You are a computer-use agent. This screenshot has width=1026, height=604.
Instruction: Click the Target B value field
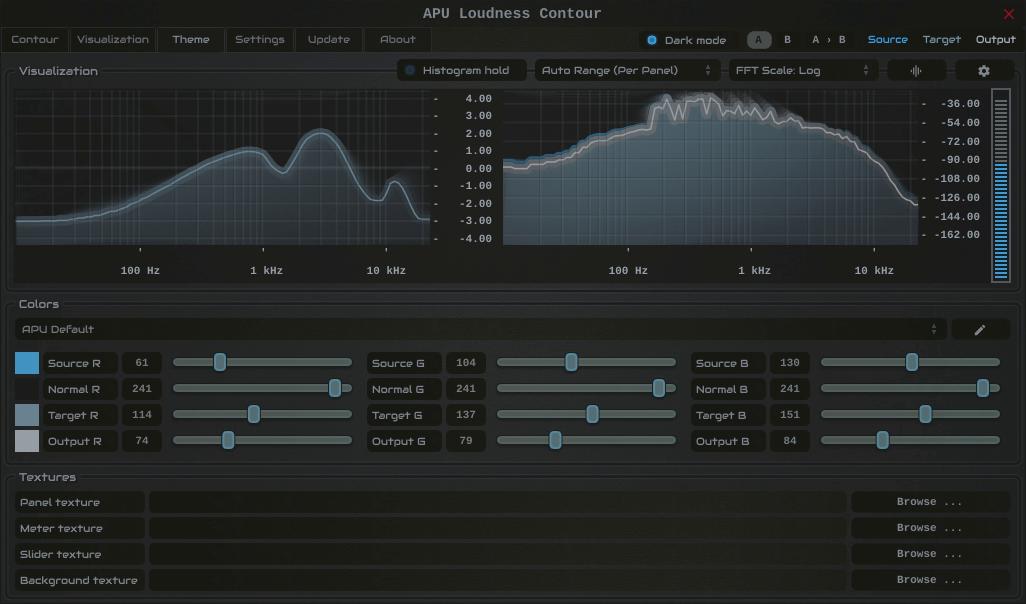[x=790, y=415]
